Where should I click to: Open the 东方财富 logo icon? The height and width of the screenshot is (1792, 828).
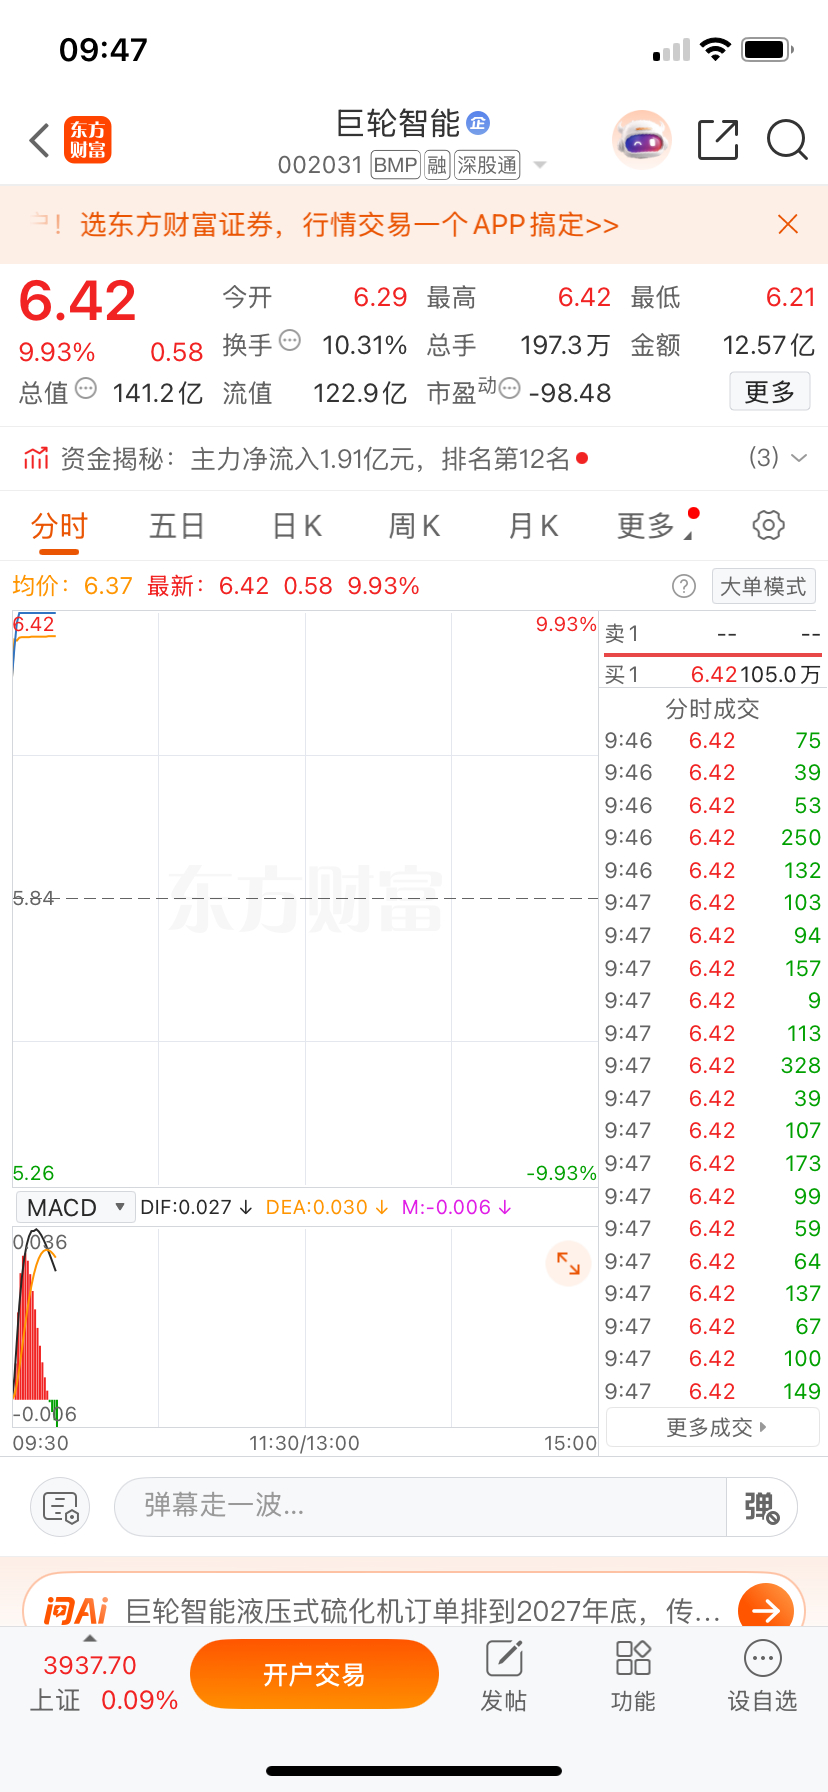tap(88, 140)
